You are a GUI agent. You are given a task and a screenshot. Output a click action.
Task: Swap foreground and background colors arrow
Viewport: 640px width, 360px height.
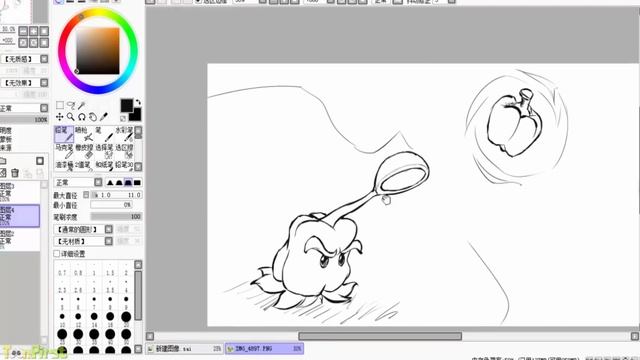click(138, 102)
